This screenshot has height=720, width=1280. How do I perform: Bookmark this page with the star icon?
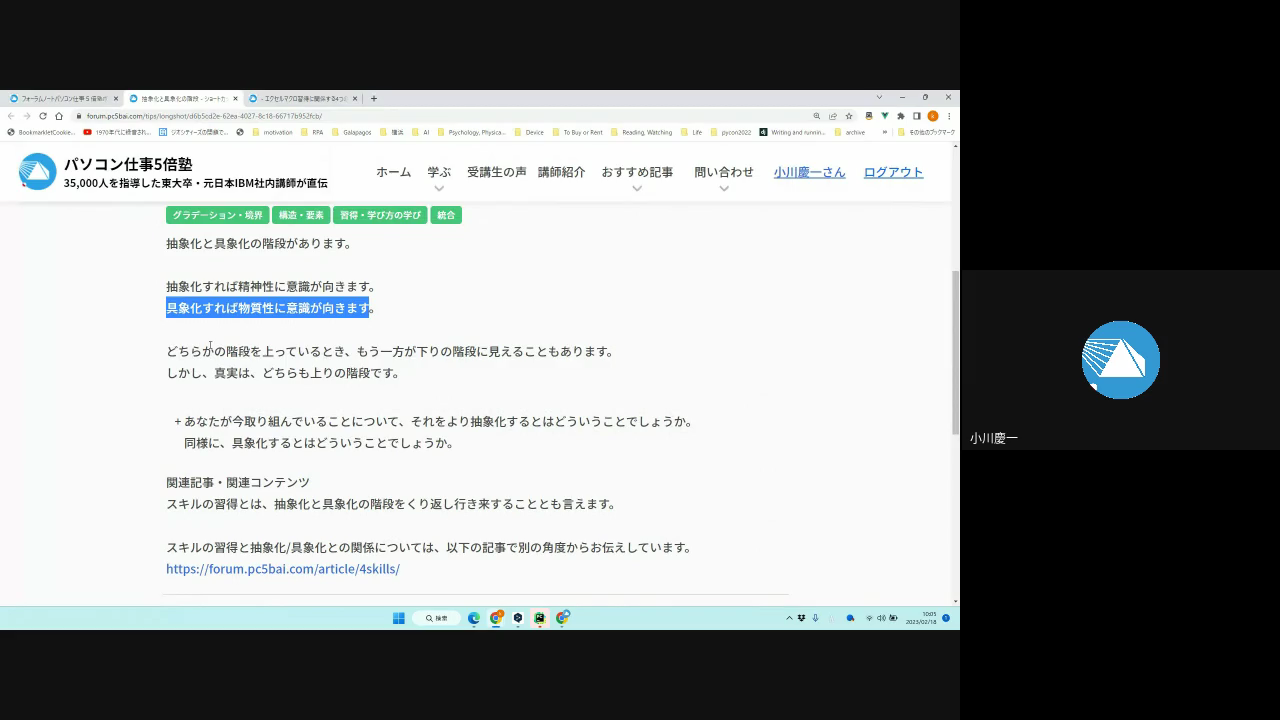[849, 116]
